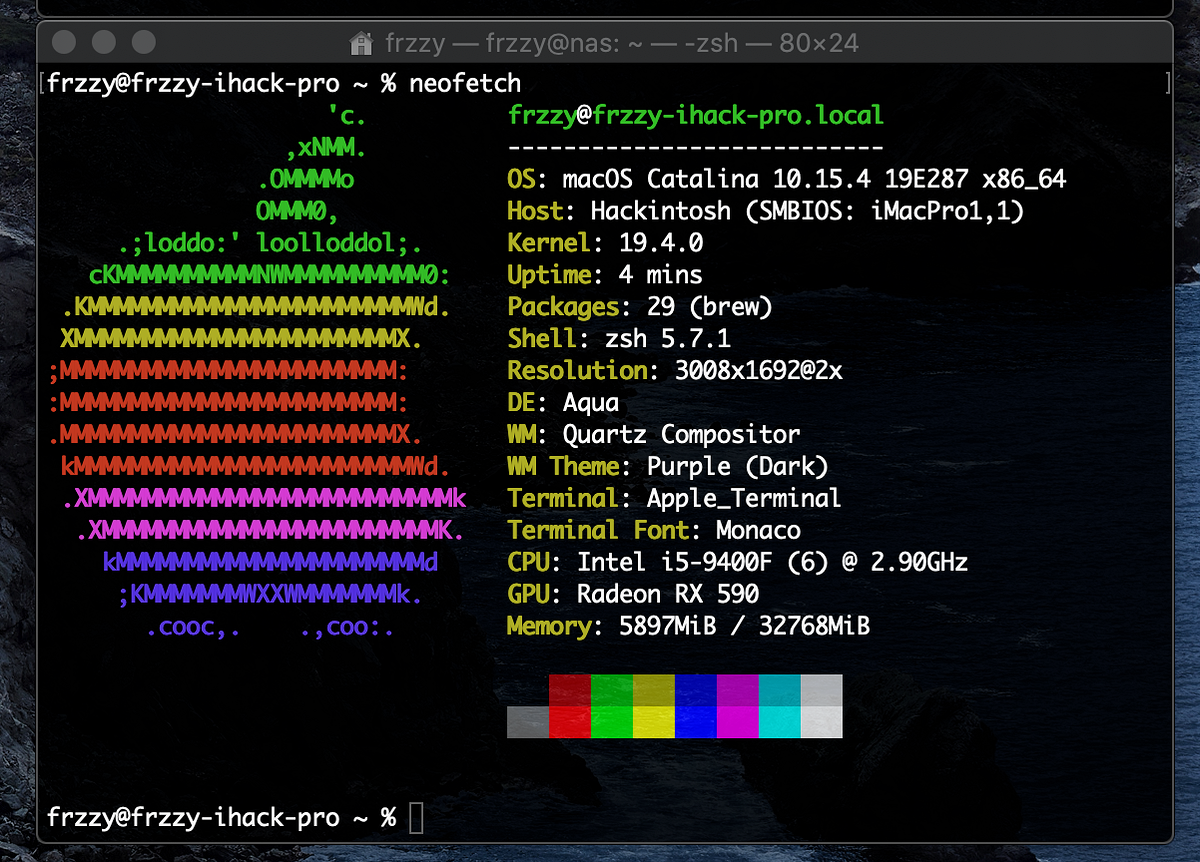1200x862 pixels.
Task: Click the WM: Quartz Compositor line
Action: click(654, 435)
